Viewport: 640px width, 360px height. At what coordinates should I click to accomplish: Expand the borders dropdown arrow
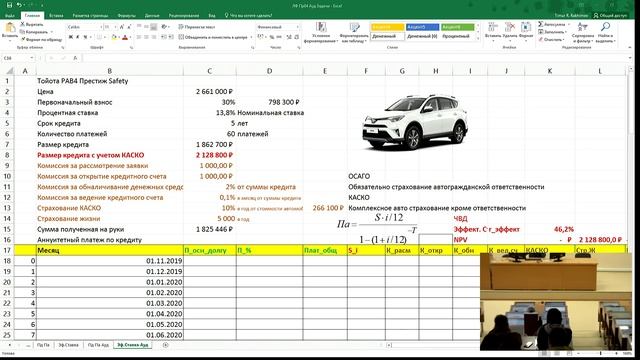pyautogui.click(x=104, y=37)
